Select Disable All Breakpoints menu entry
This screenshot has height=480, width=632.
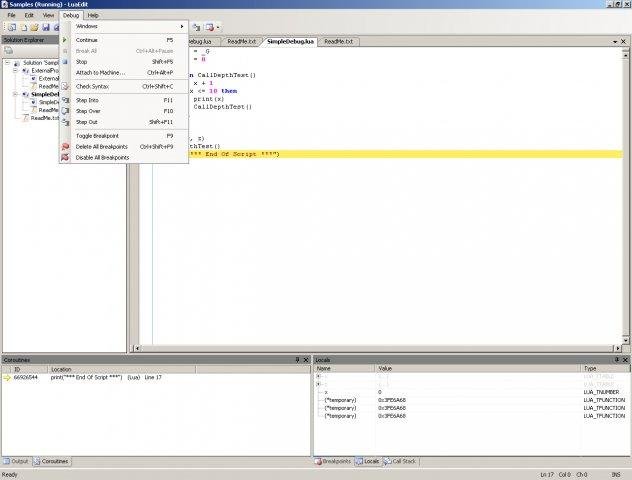tap(125, 158)
